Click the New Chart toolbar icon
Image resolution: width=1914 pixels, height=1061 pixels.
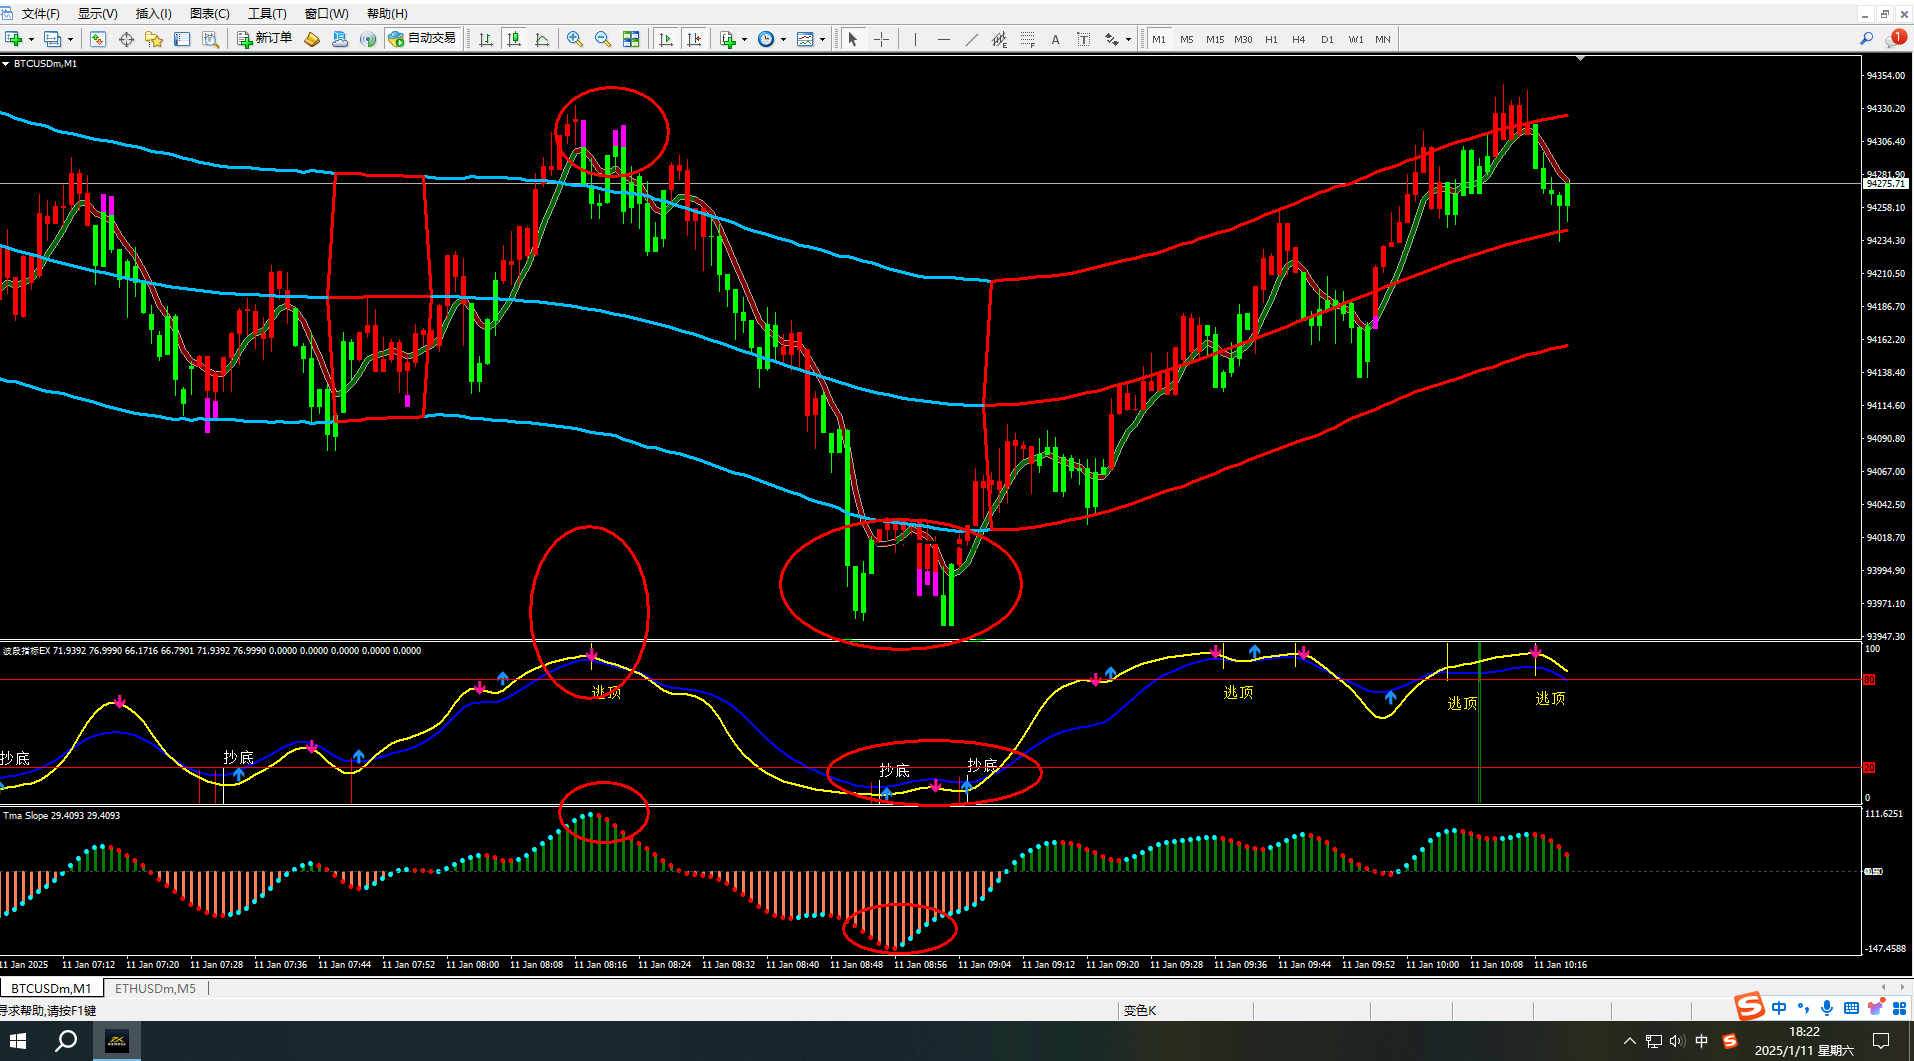(14, 39)
